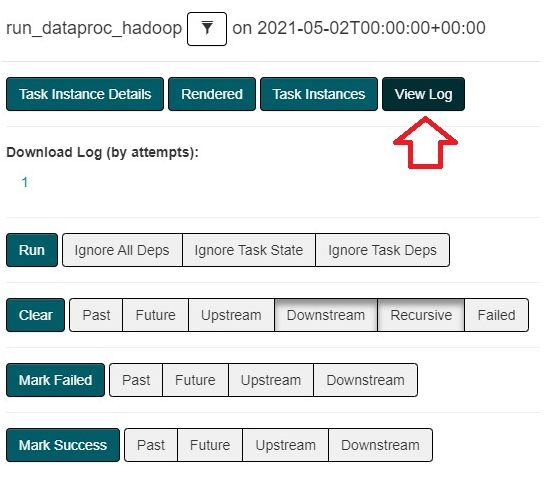This screenshot has width=546, height=478.
Task: Disable Recursive option in the Clear row
Action: click(421, 315)
